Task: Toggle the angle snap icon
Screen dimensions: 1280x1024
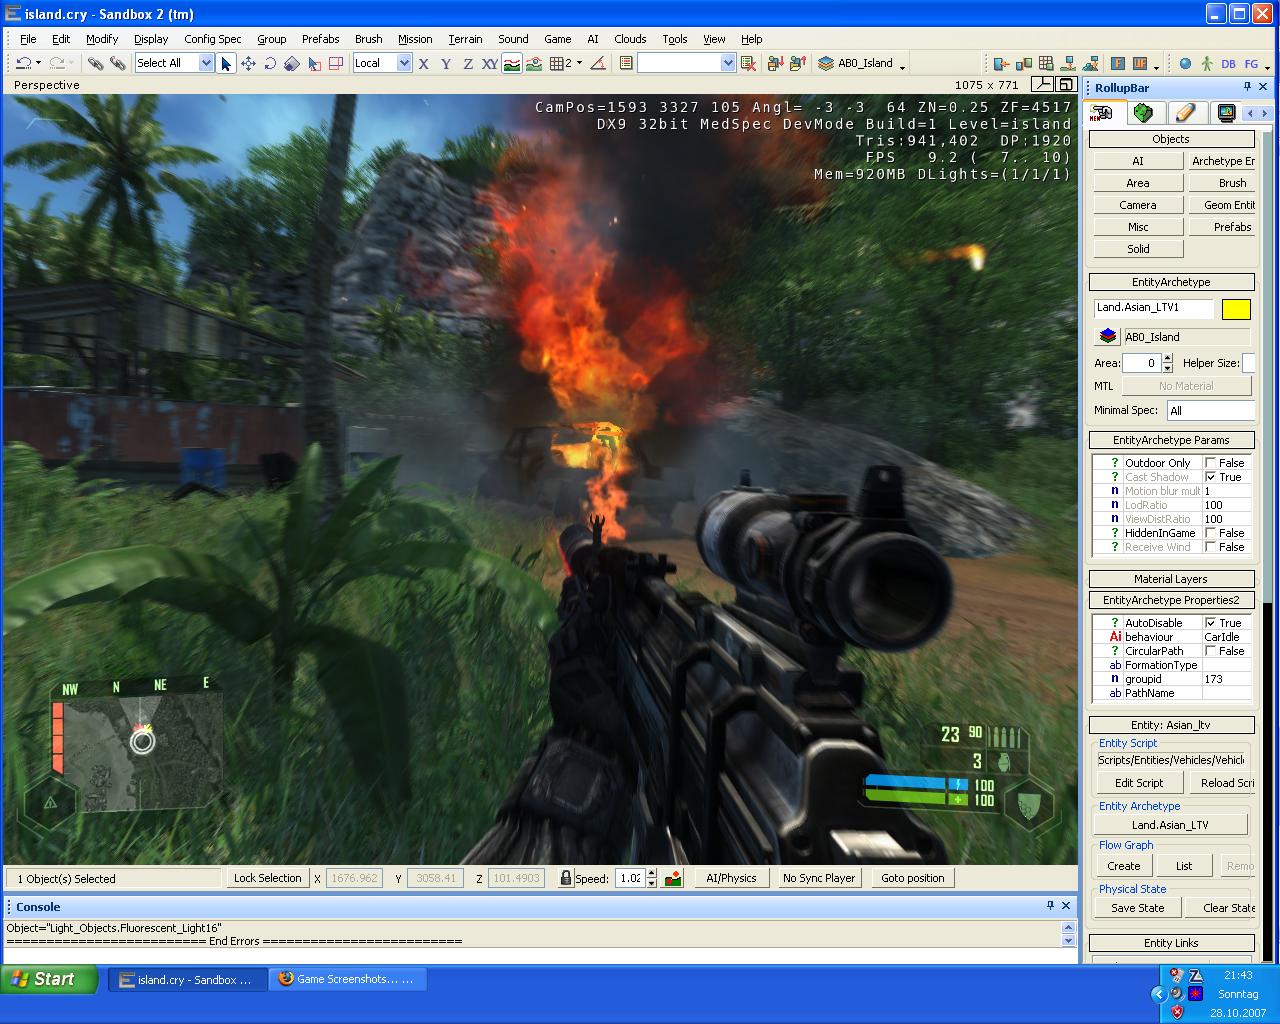Action: click(598, 63)
